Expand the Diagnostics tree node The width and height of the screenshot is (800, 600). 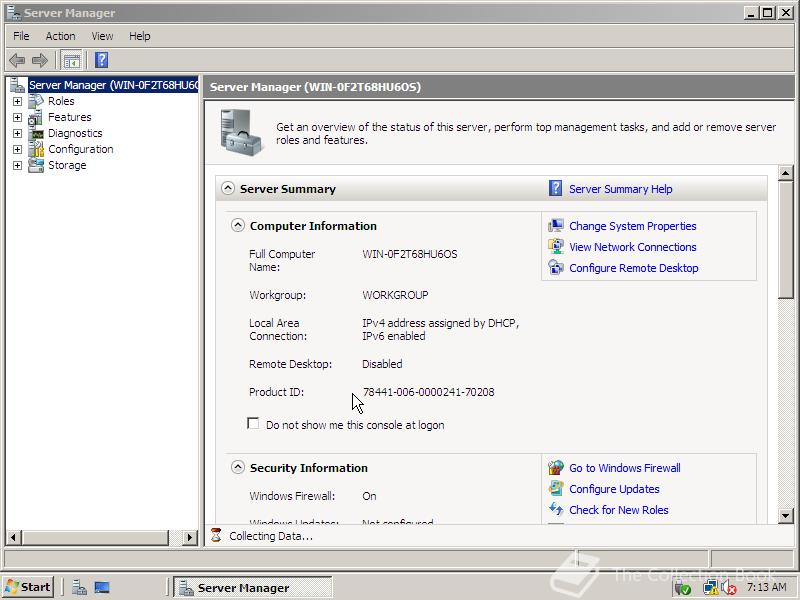tap(17, 134)
